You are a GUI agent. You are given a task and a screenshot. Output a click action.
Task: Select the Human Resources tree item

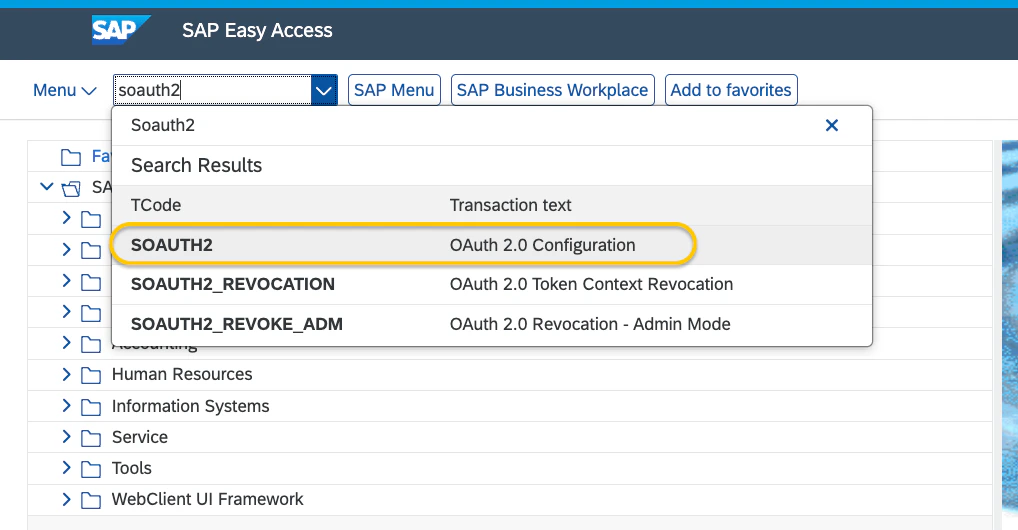point(182,375)
